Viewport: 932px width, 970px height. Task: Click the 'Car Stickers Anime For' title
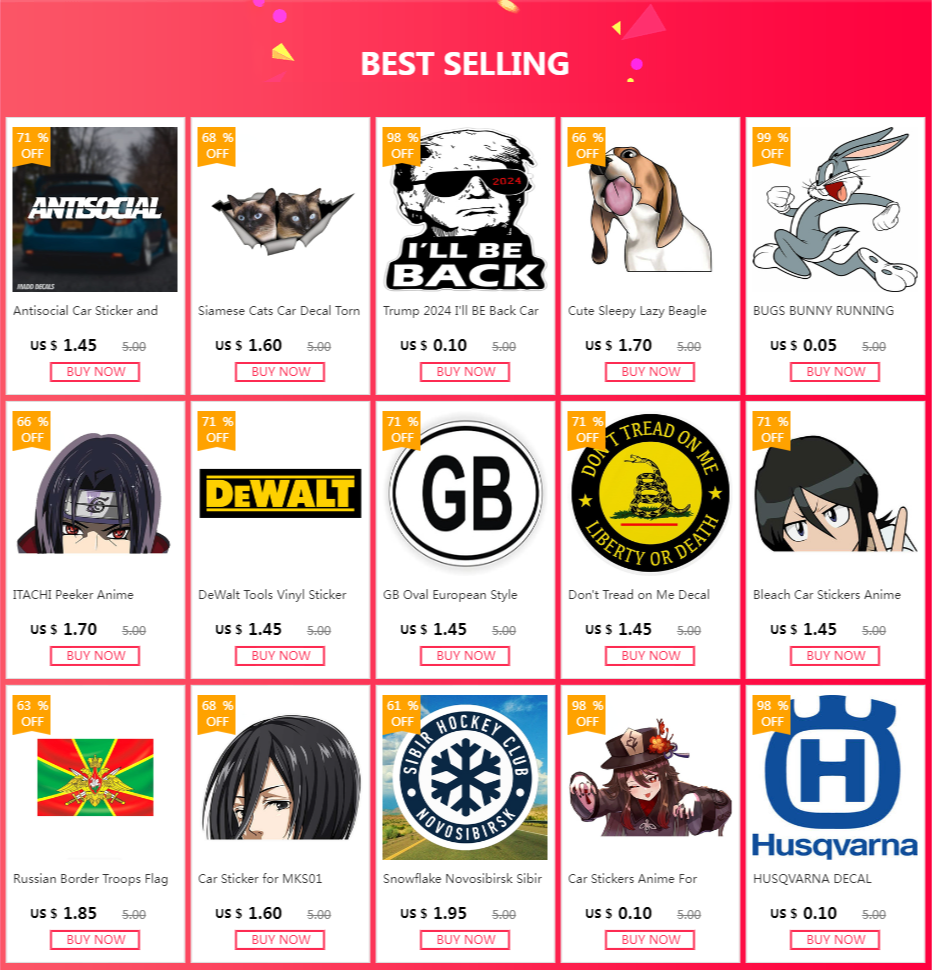(x=632, y=878)
